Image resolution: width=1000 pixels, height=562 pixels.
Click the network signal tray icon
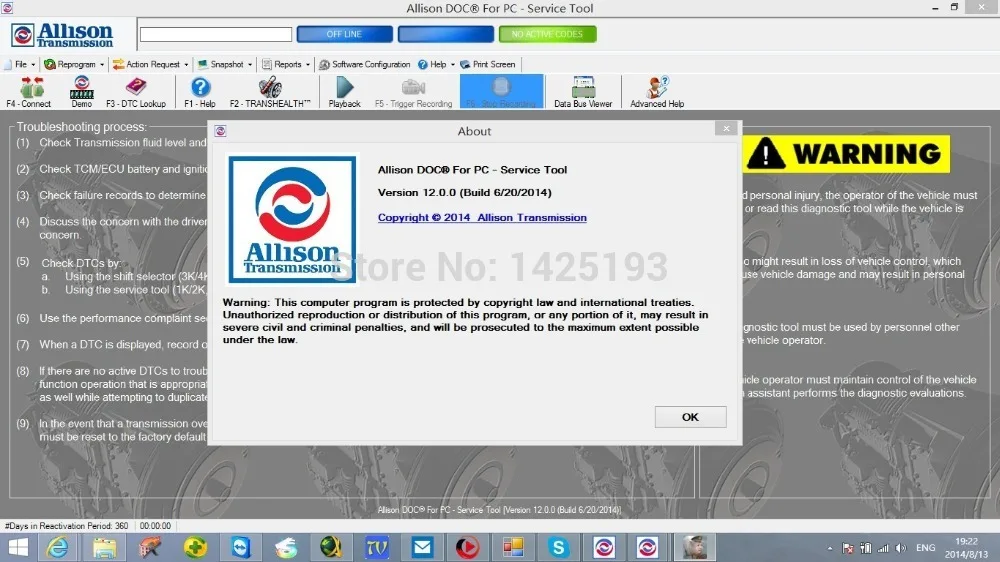coord(883,548)
